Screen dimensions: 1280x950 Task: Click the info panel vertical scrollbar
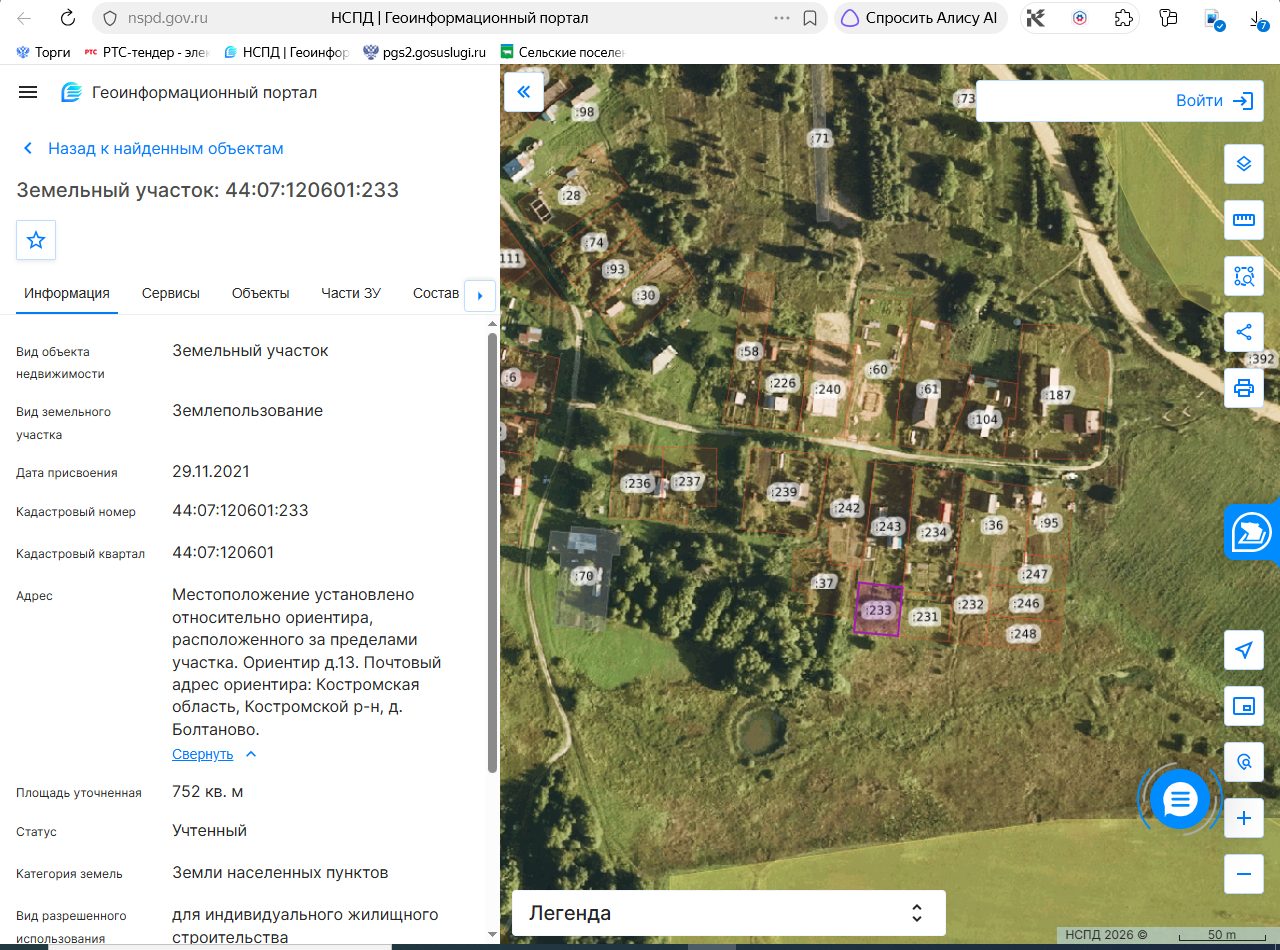pos(492,552)
